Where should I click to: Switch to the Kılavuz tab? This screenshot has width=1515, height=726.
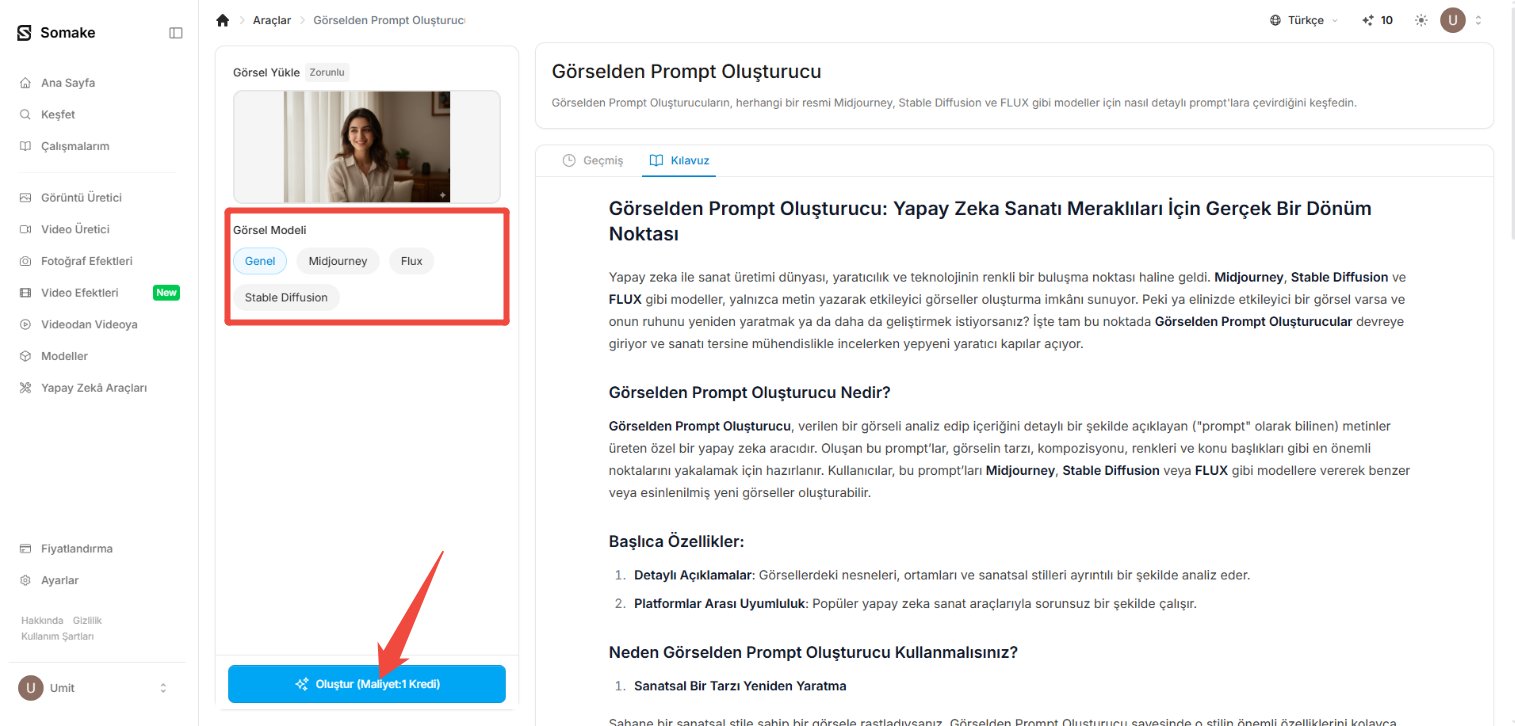(x=679, y=160)
